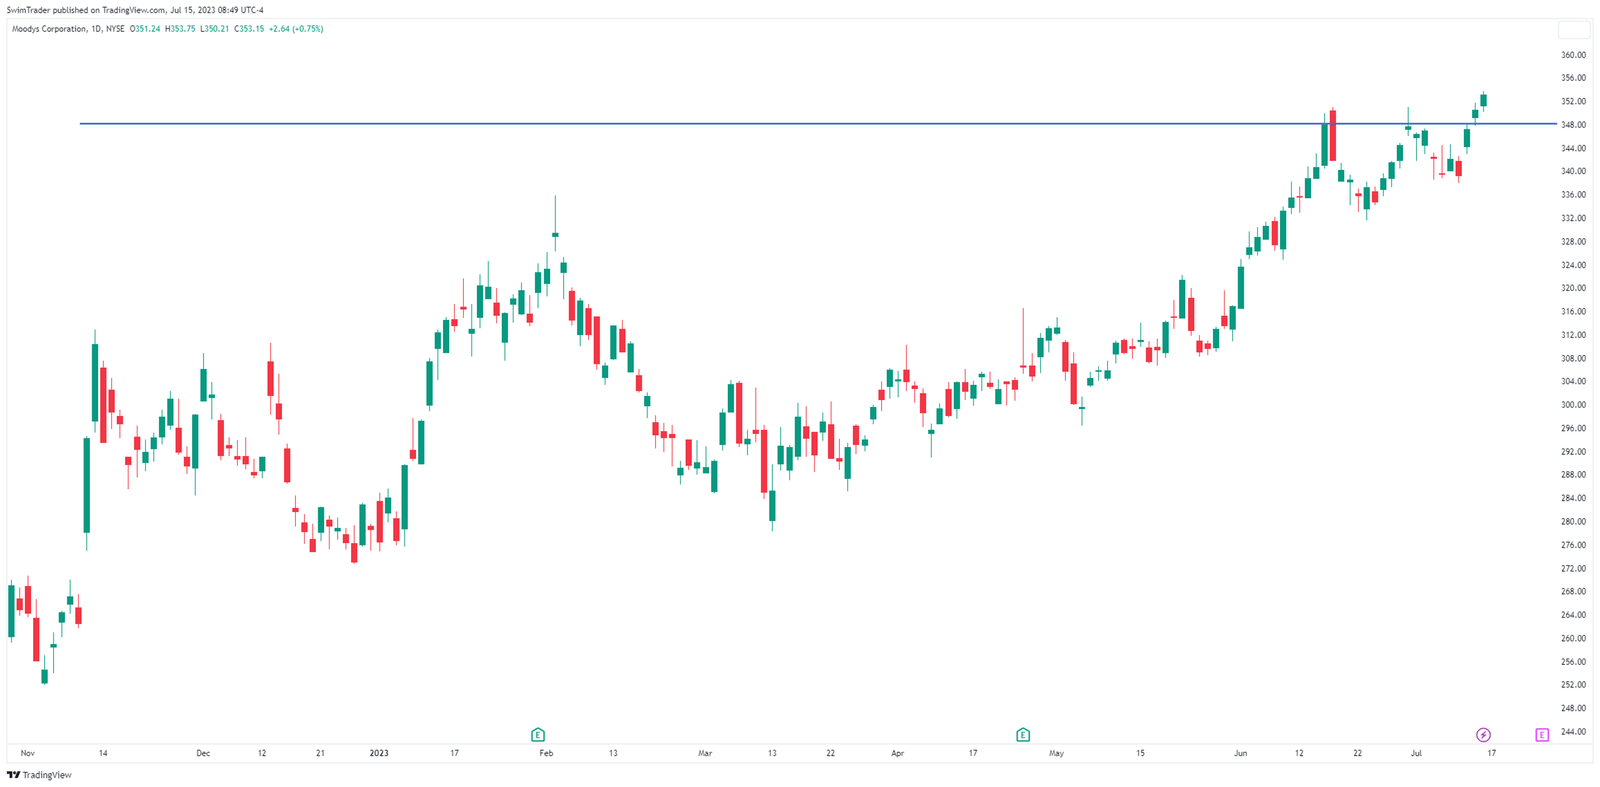
Task: Click the 2023 year label on the time axis
Action: coord(379,753)
